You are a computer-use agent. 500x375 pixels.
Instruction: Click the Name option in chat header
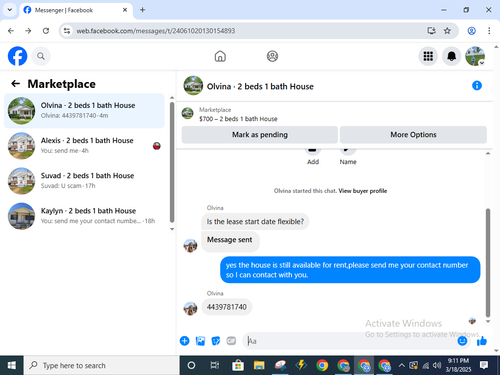(x=348, y=156)
